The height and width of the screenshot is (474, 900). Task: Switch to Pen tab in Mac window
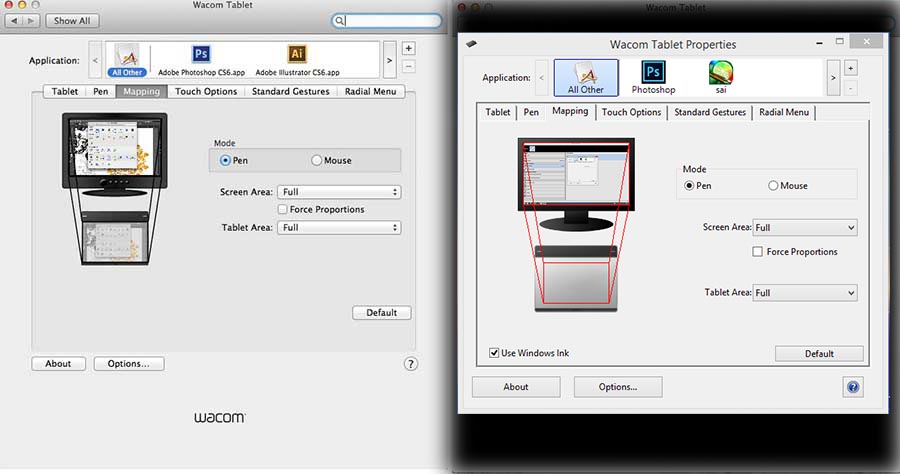point(100,91)
